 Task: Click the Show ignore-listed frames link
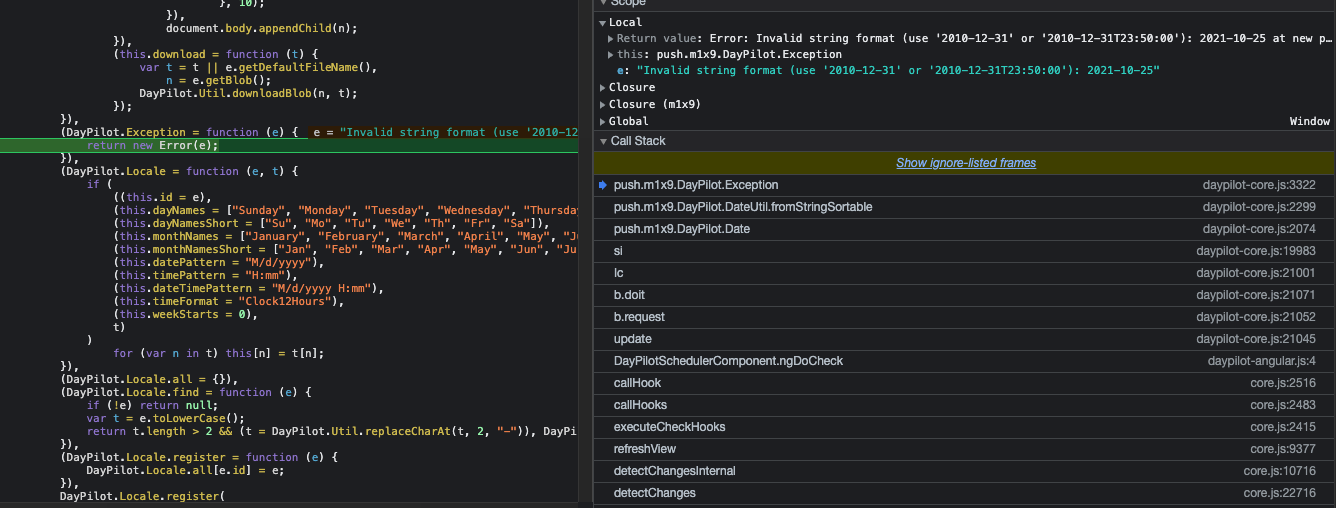pos(965,163)
